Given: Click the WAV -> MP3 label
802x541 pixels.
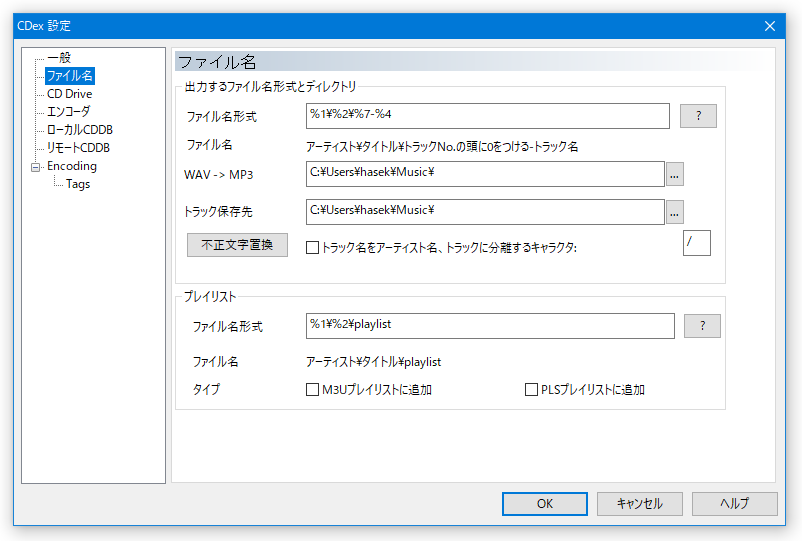Looking at the screenshot, I should pyautogui.click(x=218, y=175).
